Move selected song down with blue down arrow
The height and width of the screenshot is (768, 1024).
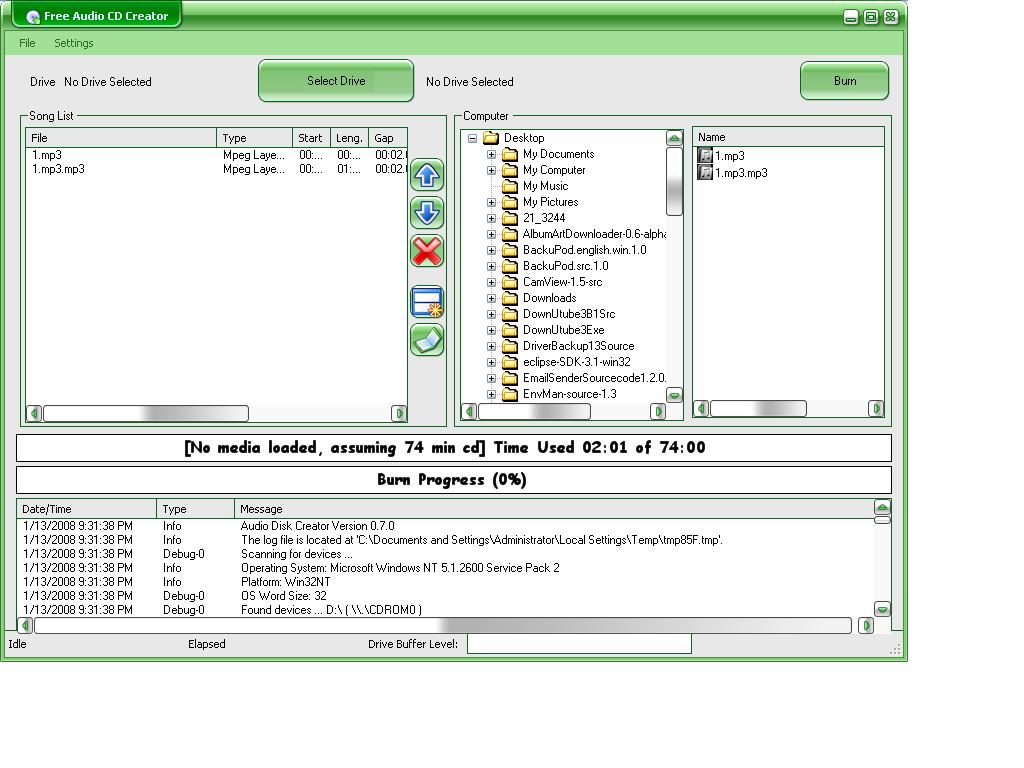[x=427, y=214]
